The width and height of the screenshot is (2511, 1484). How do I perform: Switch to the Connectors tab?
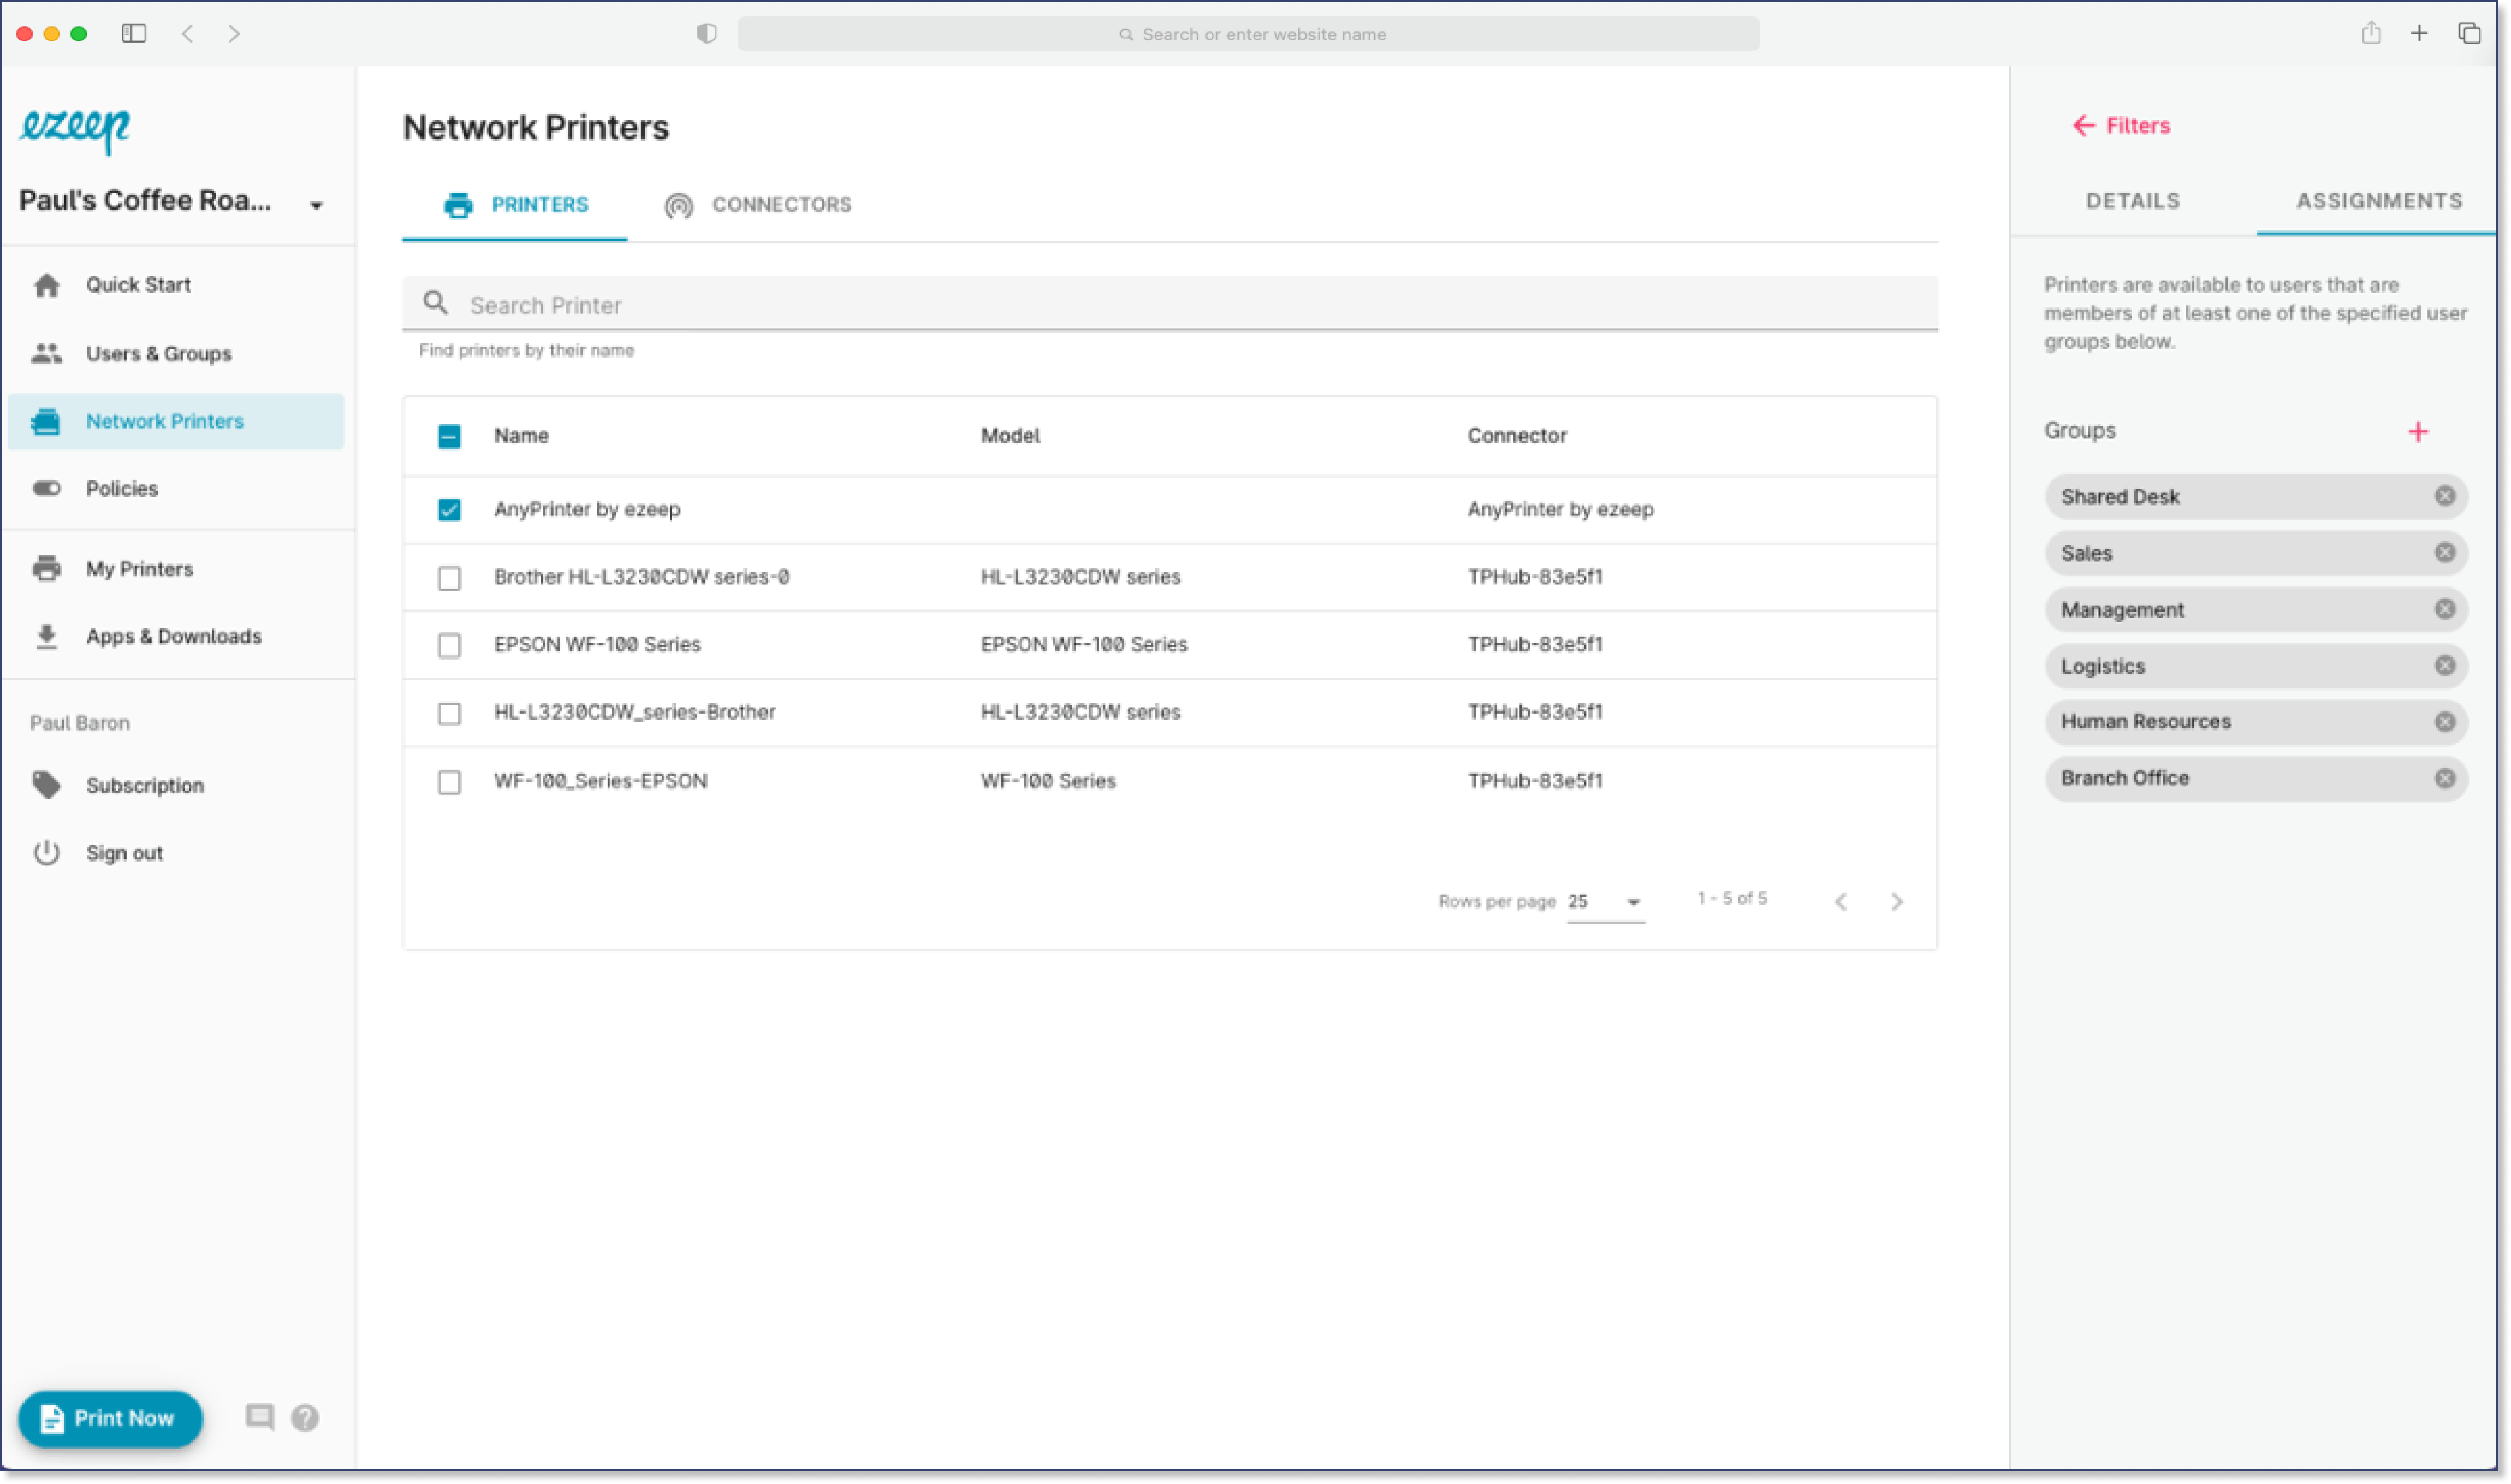coord(758,205)
